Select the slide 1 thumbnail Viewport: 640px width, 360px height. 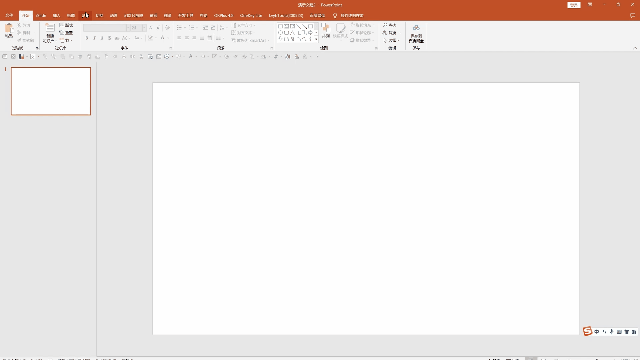click(51, 91)
